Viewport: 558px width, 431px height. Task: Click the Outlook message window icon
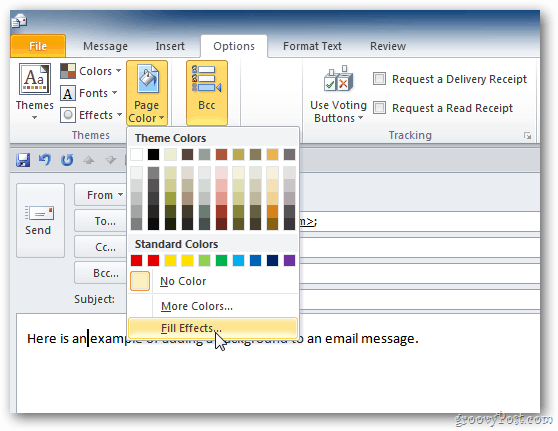(x=19, y=21)
